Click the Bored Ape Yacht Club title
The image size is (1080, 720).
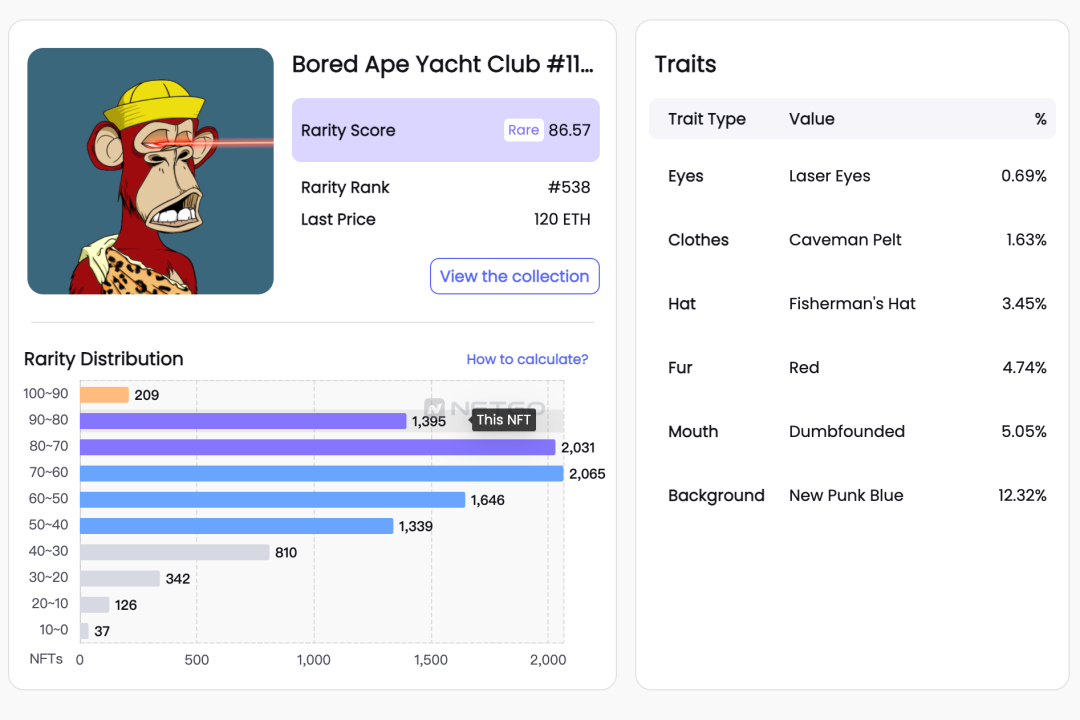pyautogui.click(x=442, y=65)
